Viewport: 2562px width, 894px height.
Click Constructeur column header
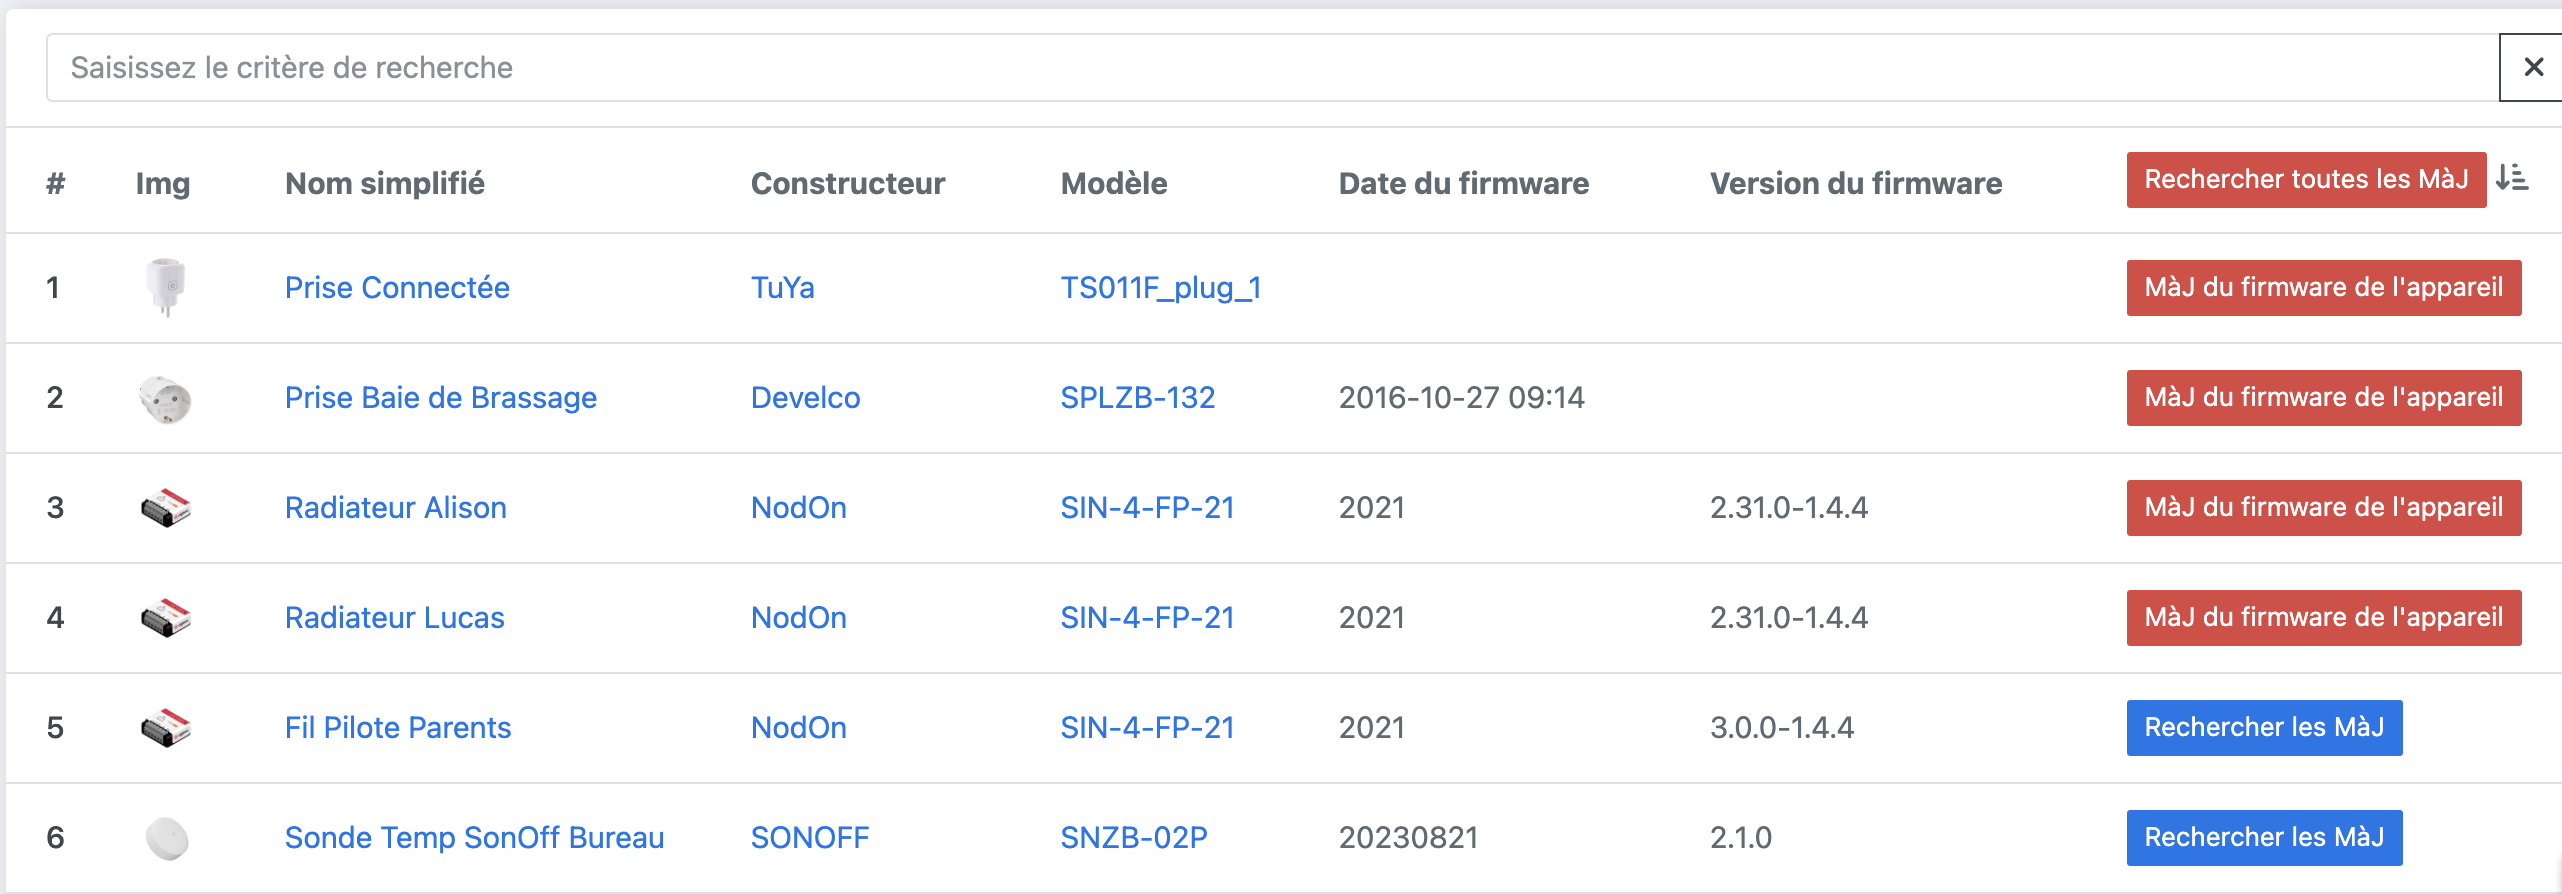[848, 184]
